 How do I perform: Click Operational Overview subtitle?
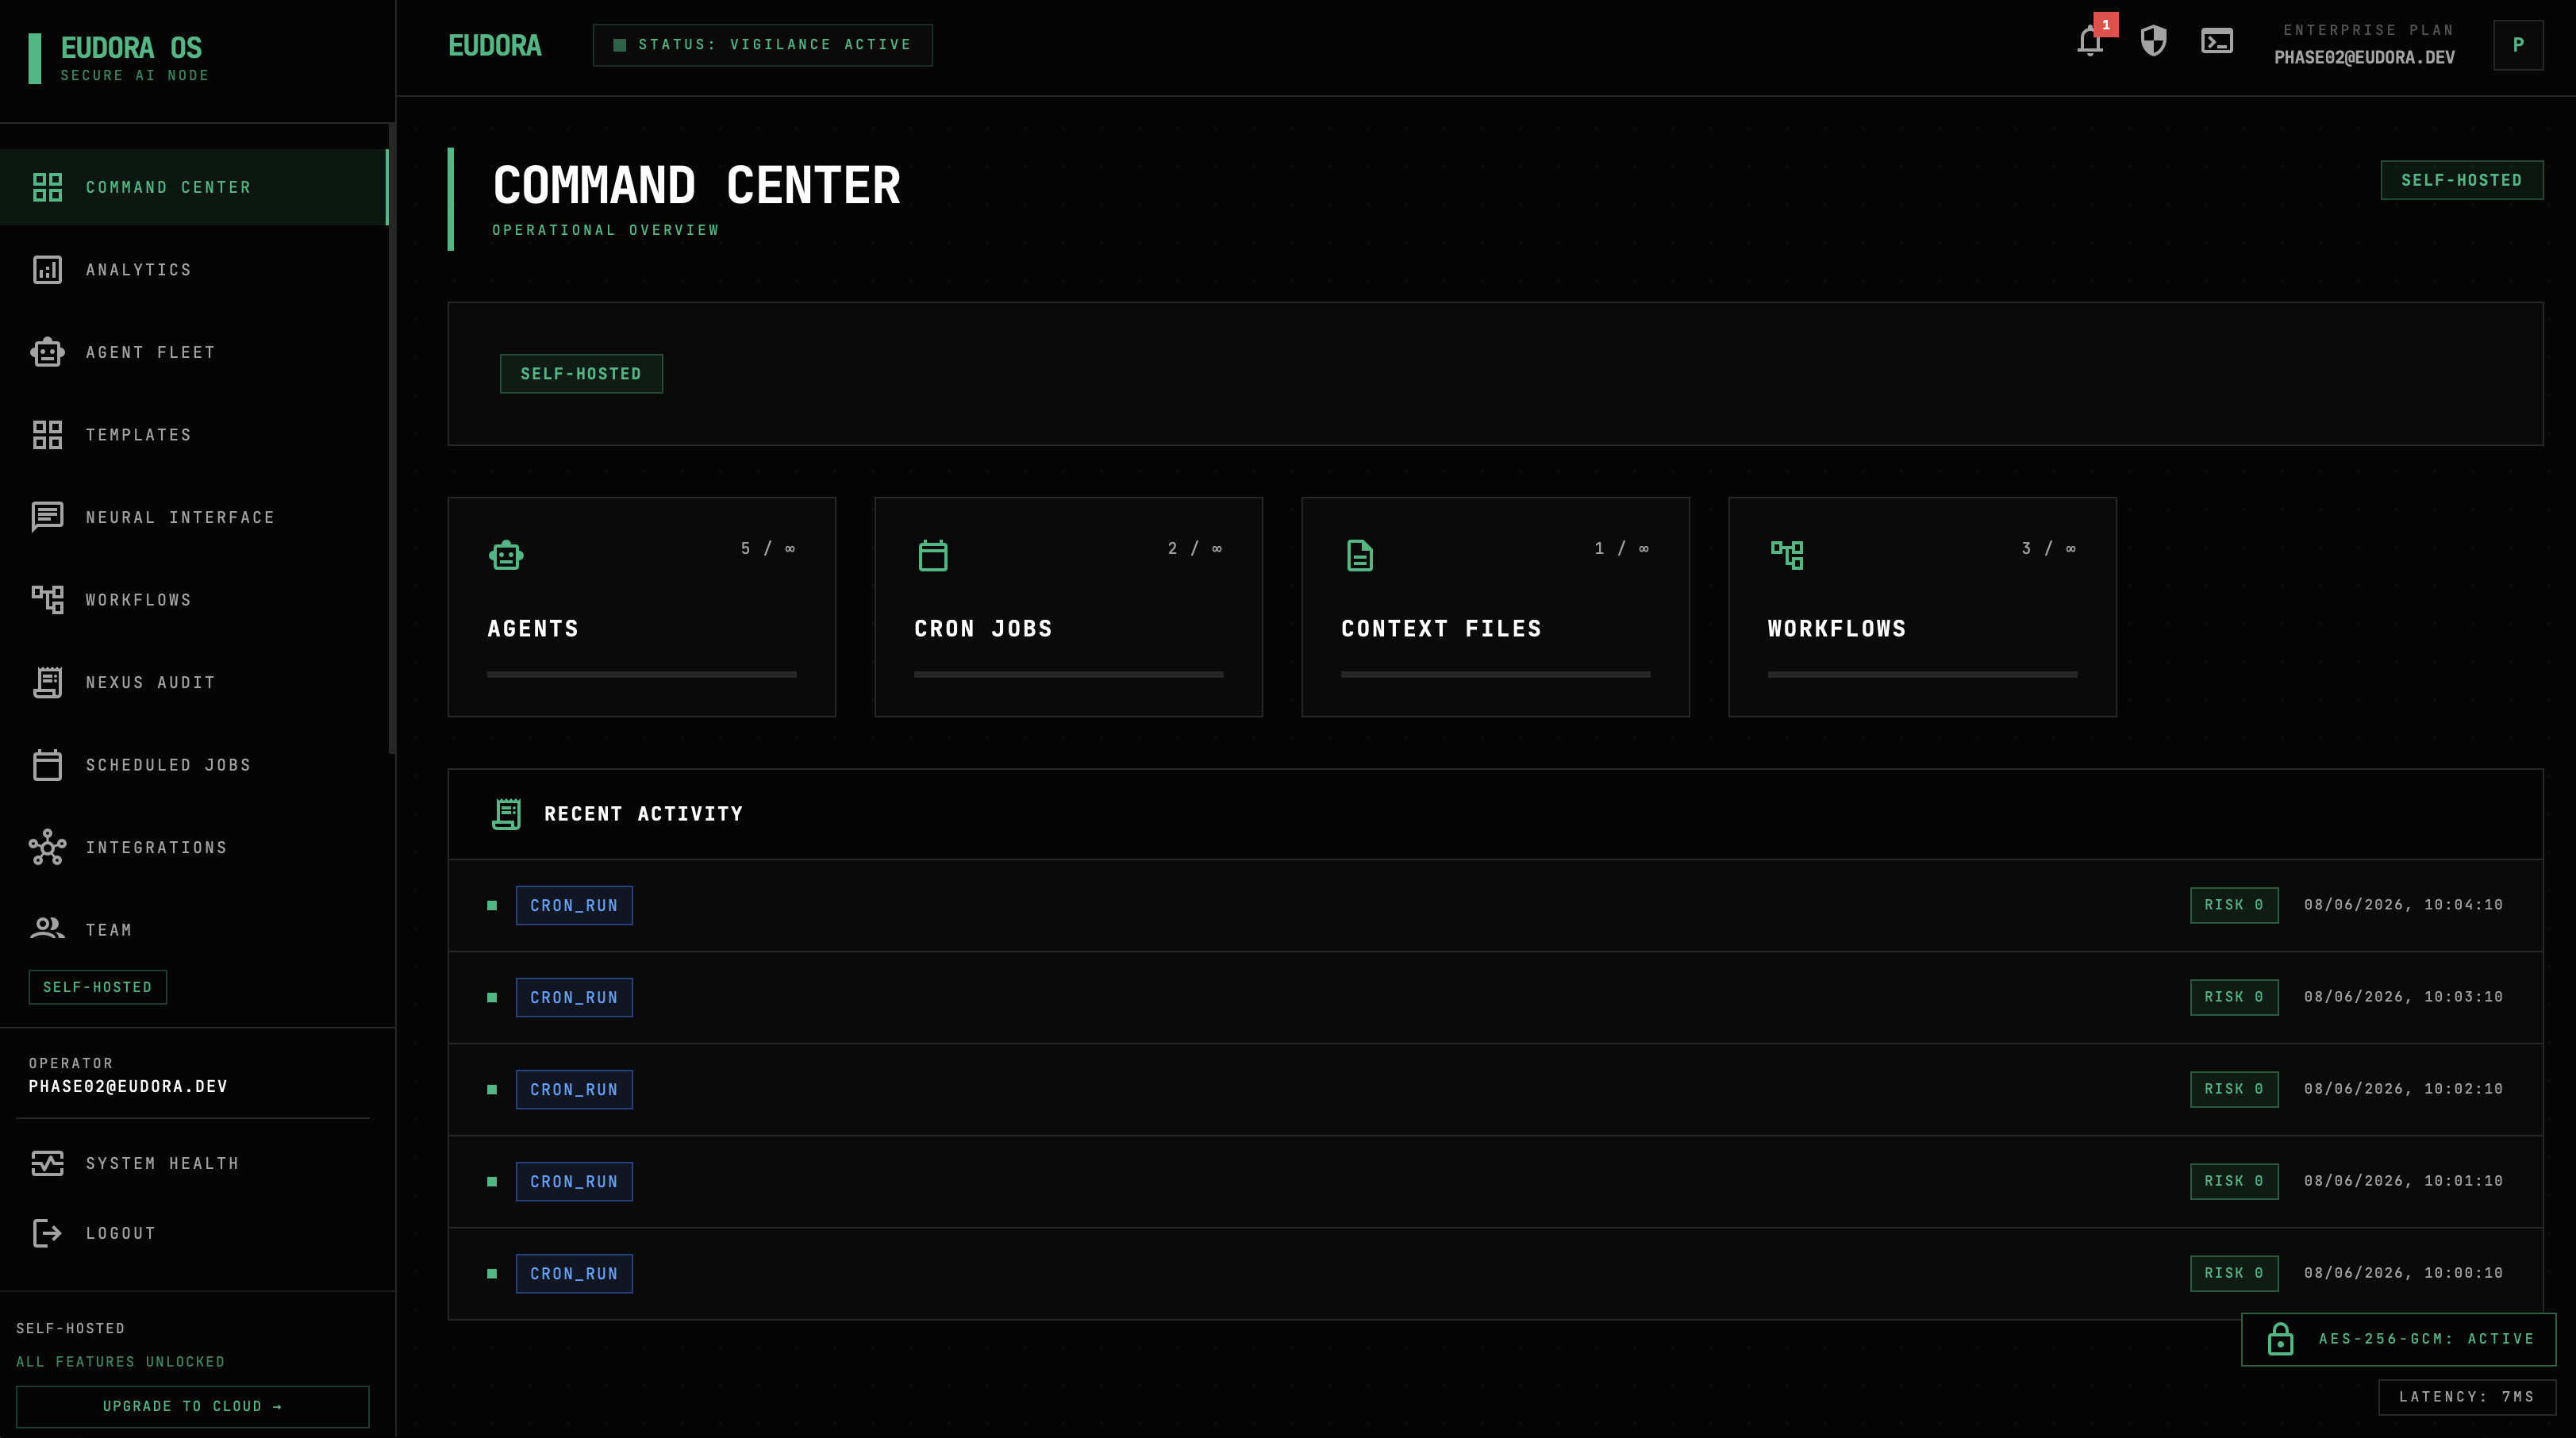pos(605,230)
